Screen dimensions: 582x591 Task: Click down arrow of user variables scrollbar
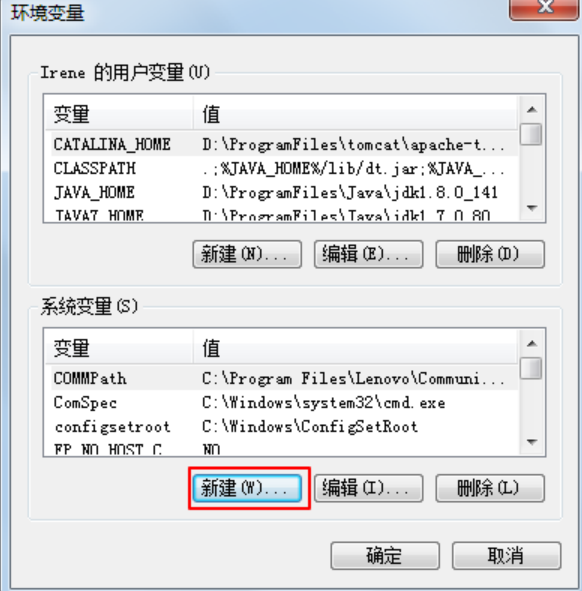531,208
